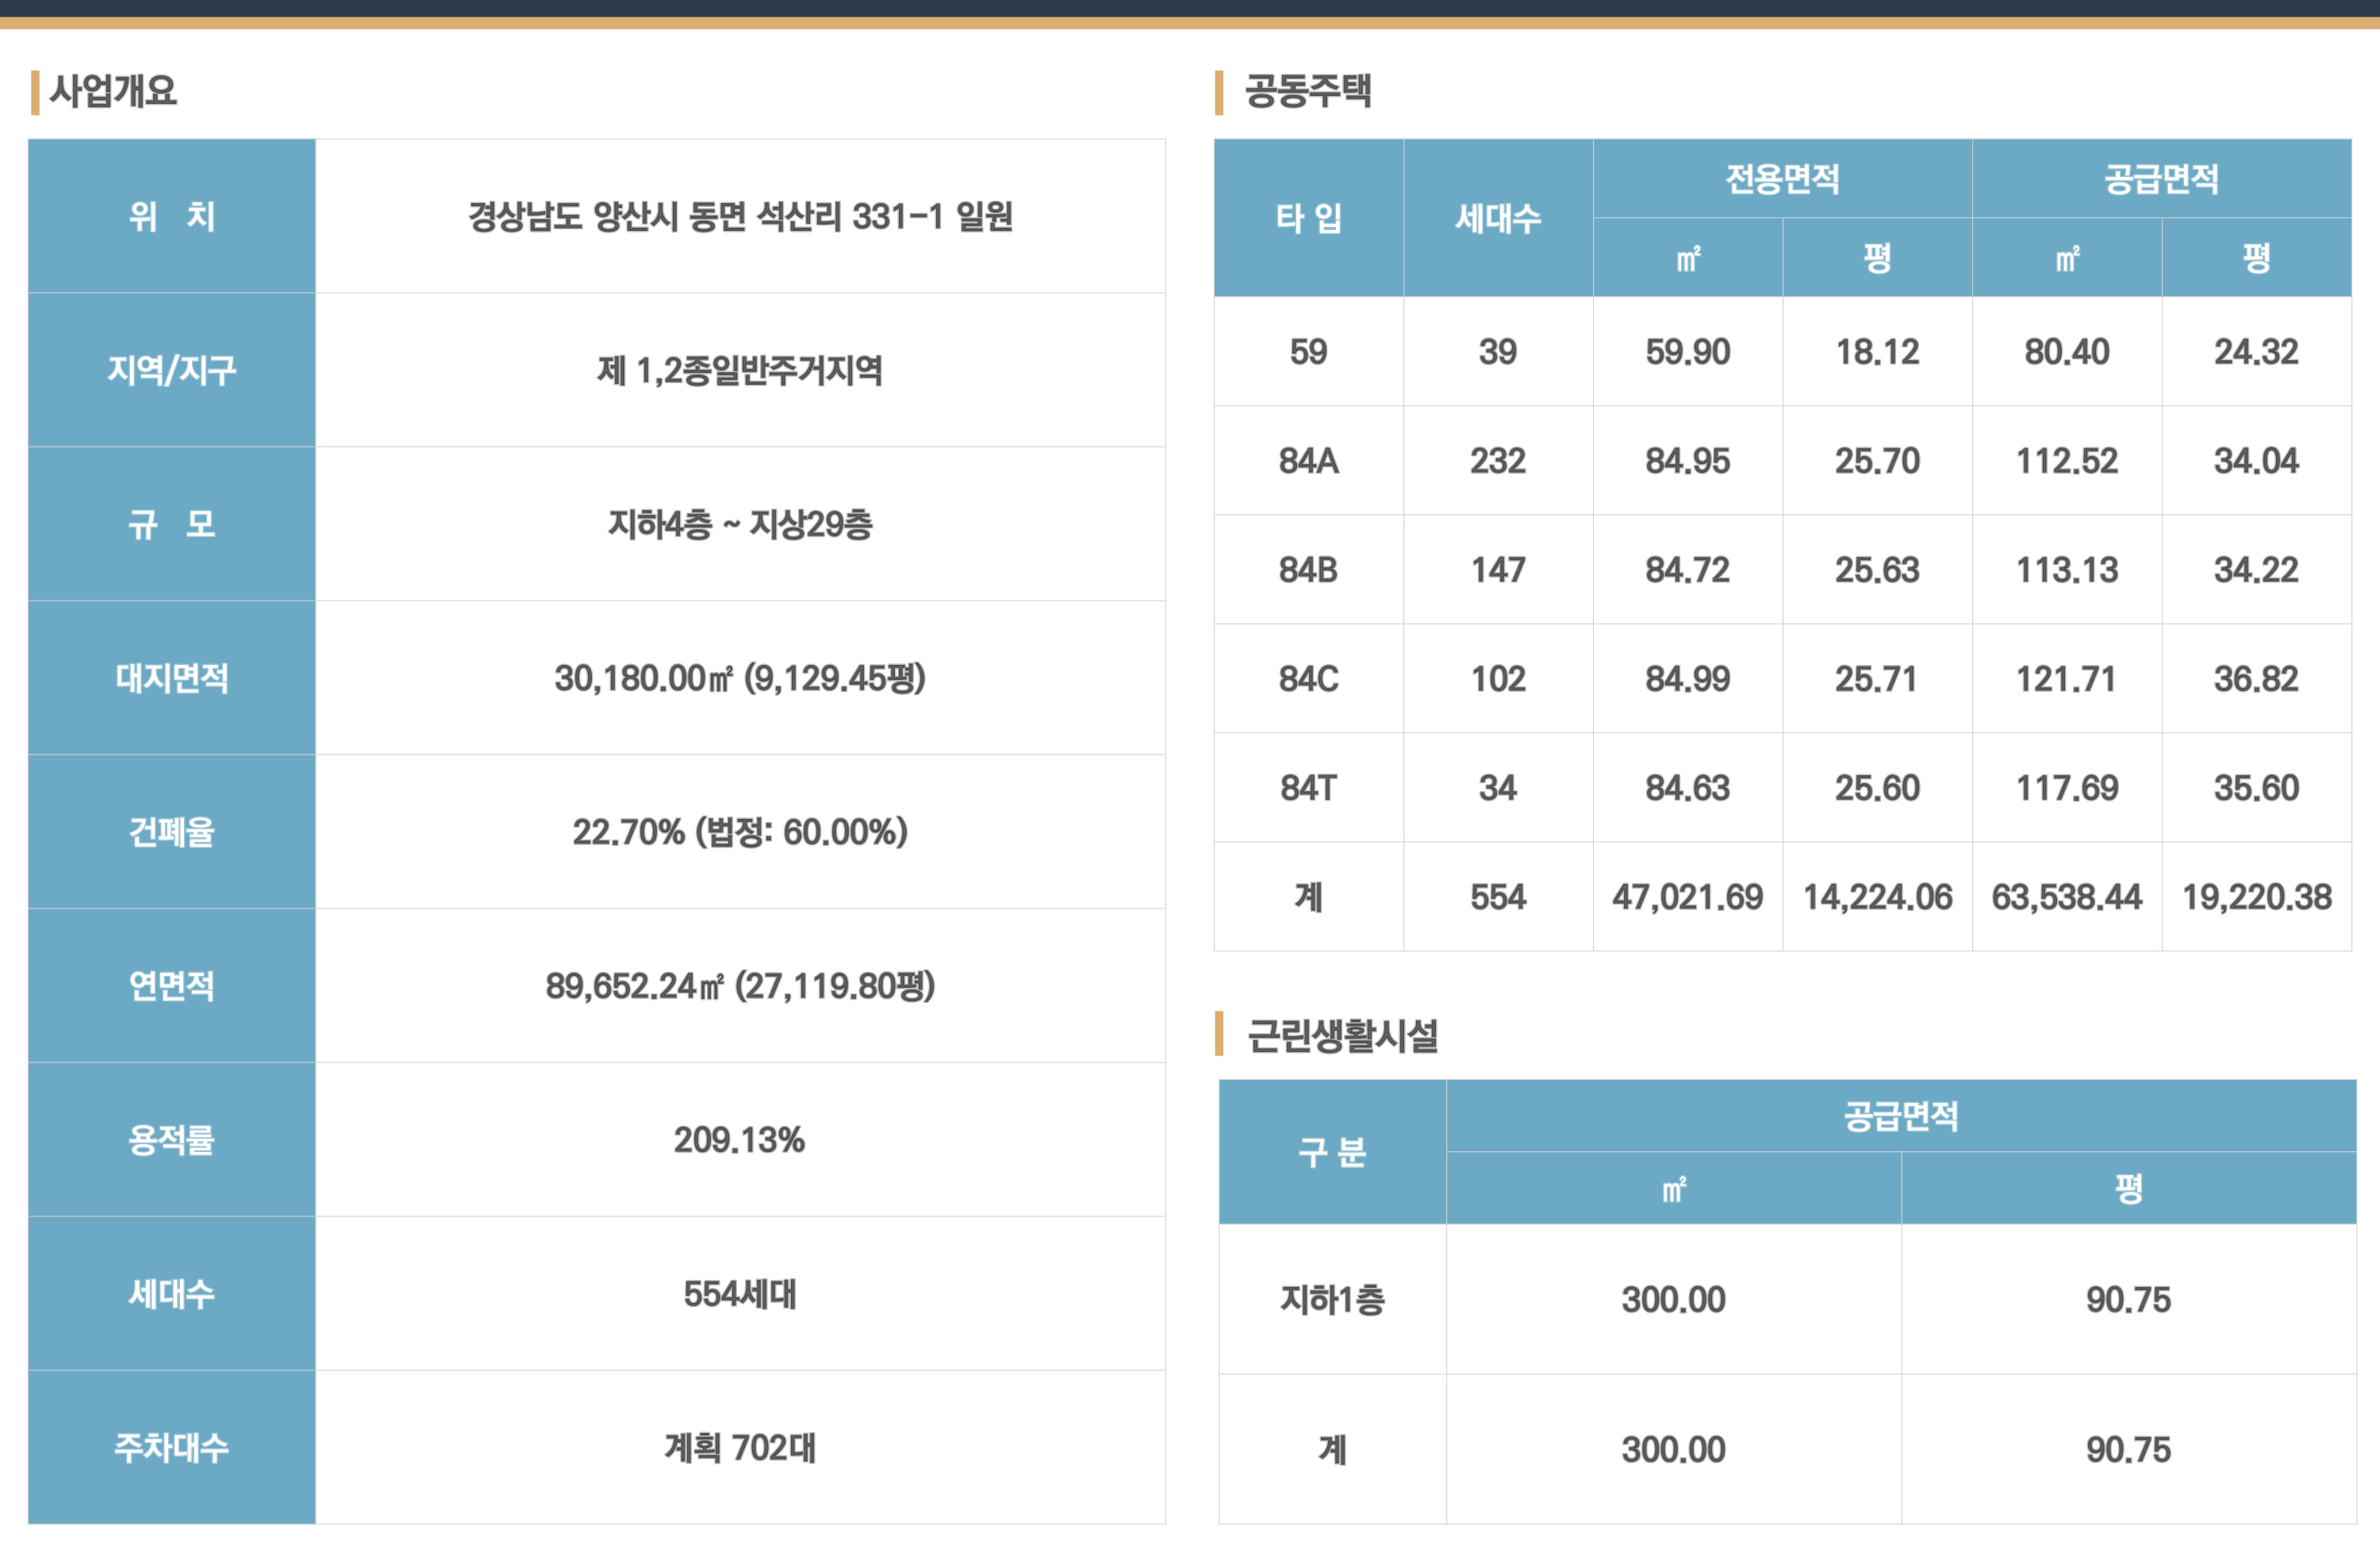Select the 84C type row label
This screenshot has width=2380, height=1552.
tap(1308, 679)
